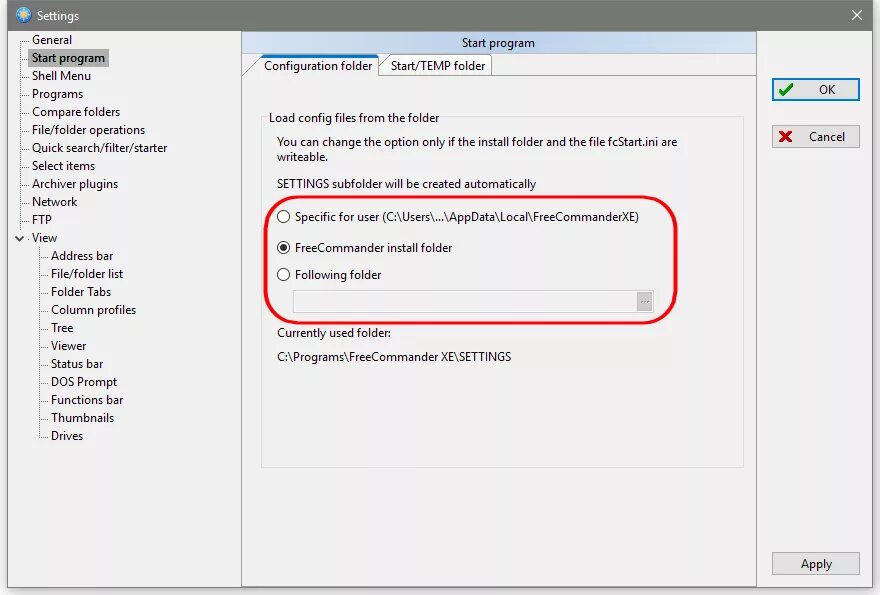
Task: Open Shell Menu settings
Action: pos(61,76)
